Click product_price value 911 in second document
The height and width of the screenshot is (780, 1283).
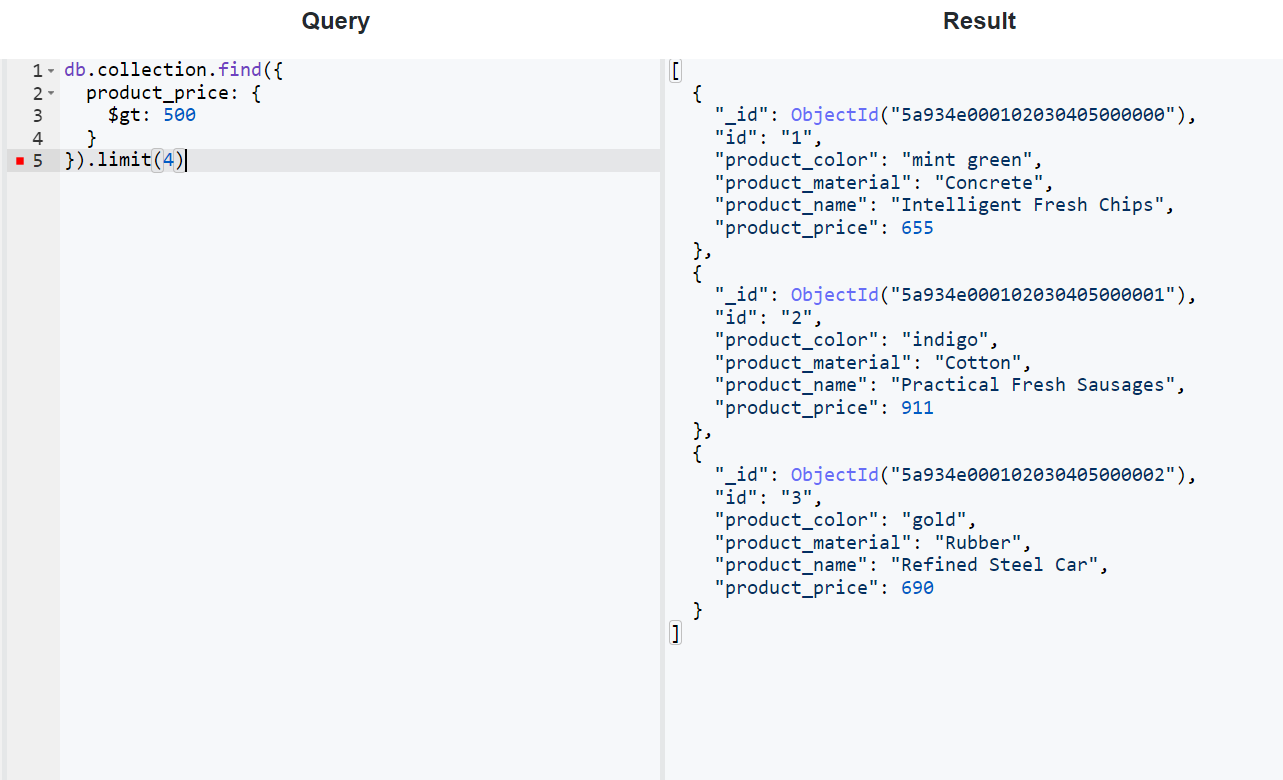pos(917,407)
